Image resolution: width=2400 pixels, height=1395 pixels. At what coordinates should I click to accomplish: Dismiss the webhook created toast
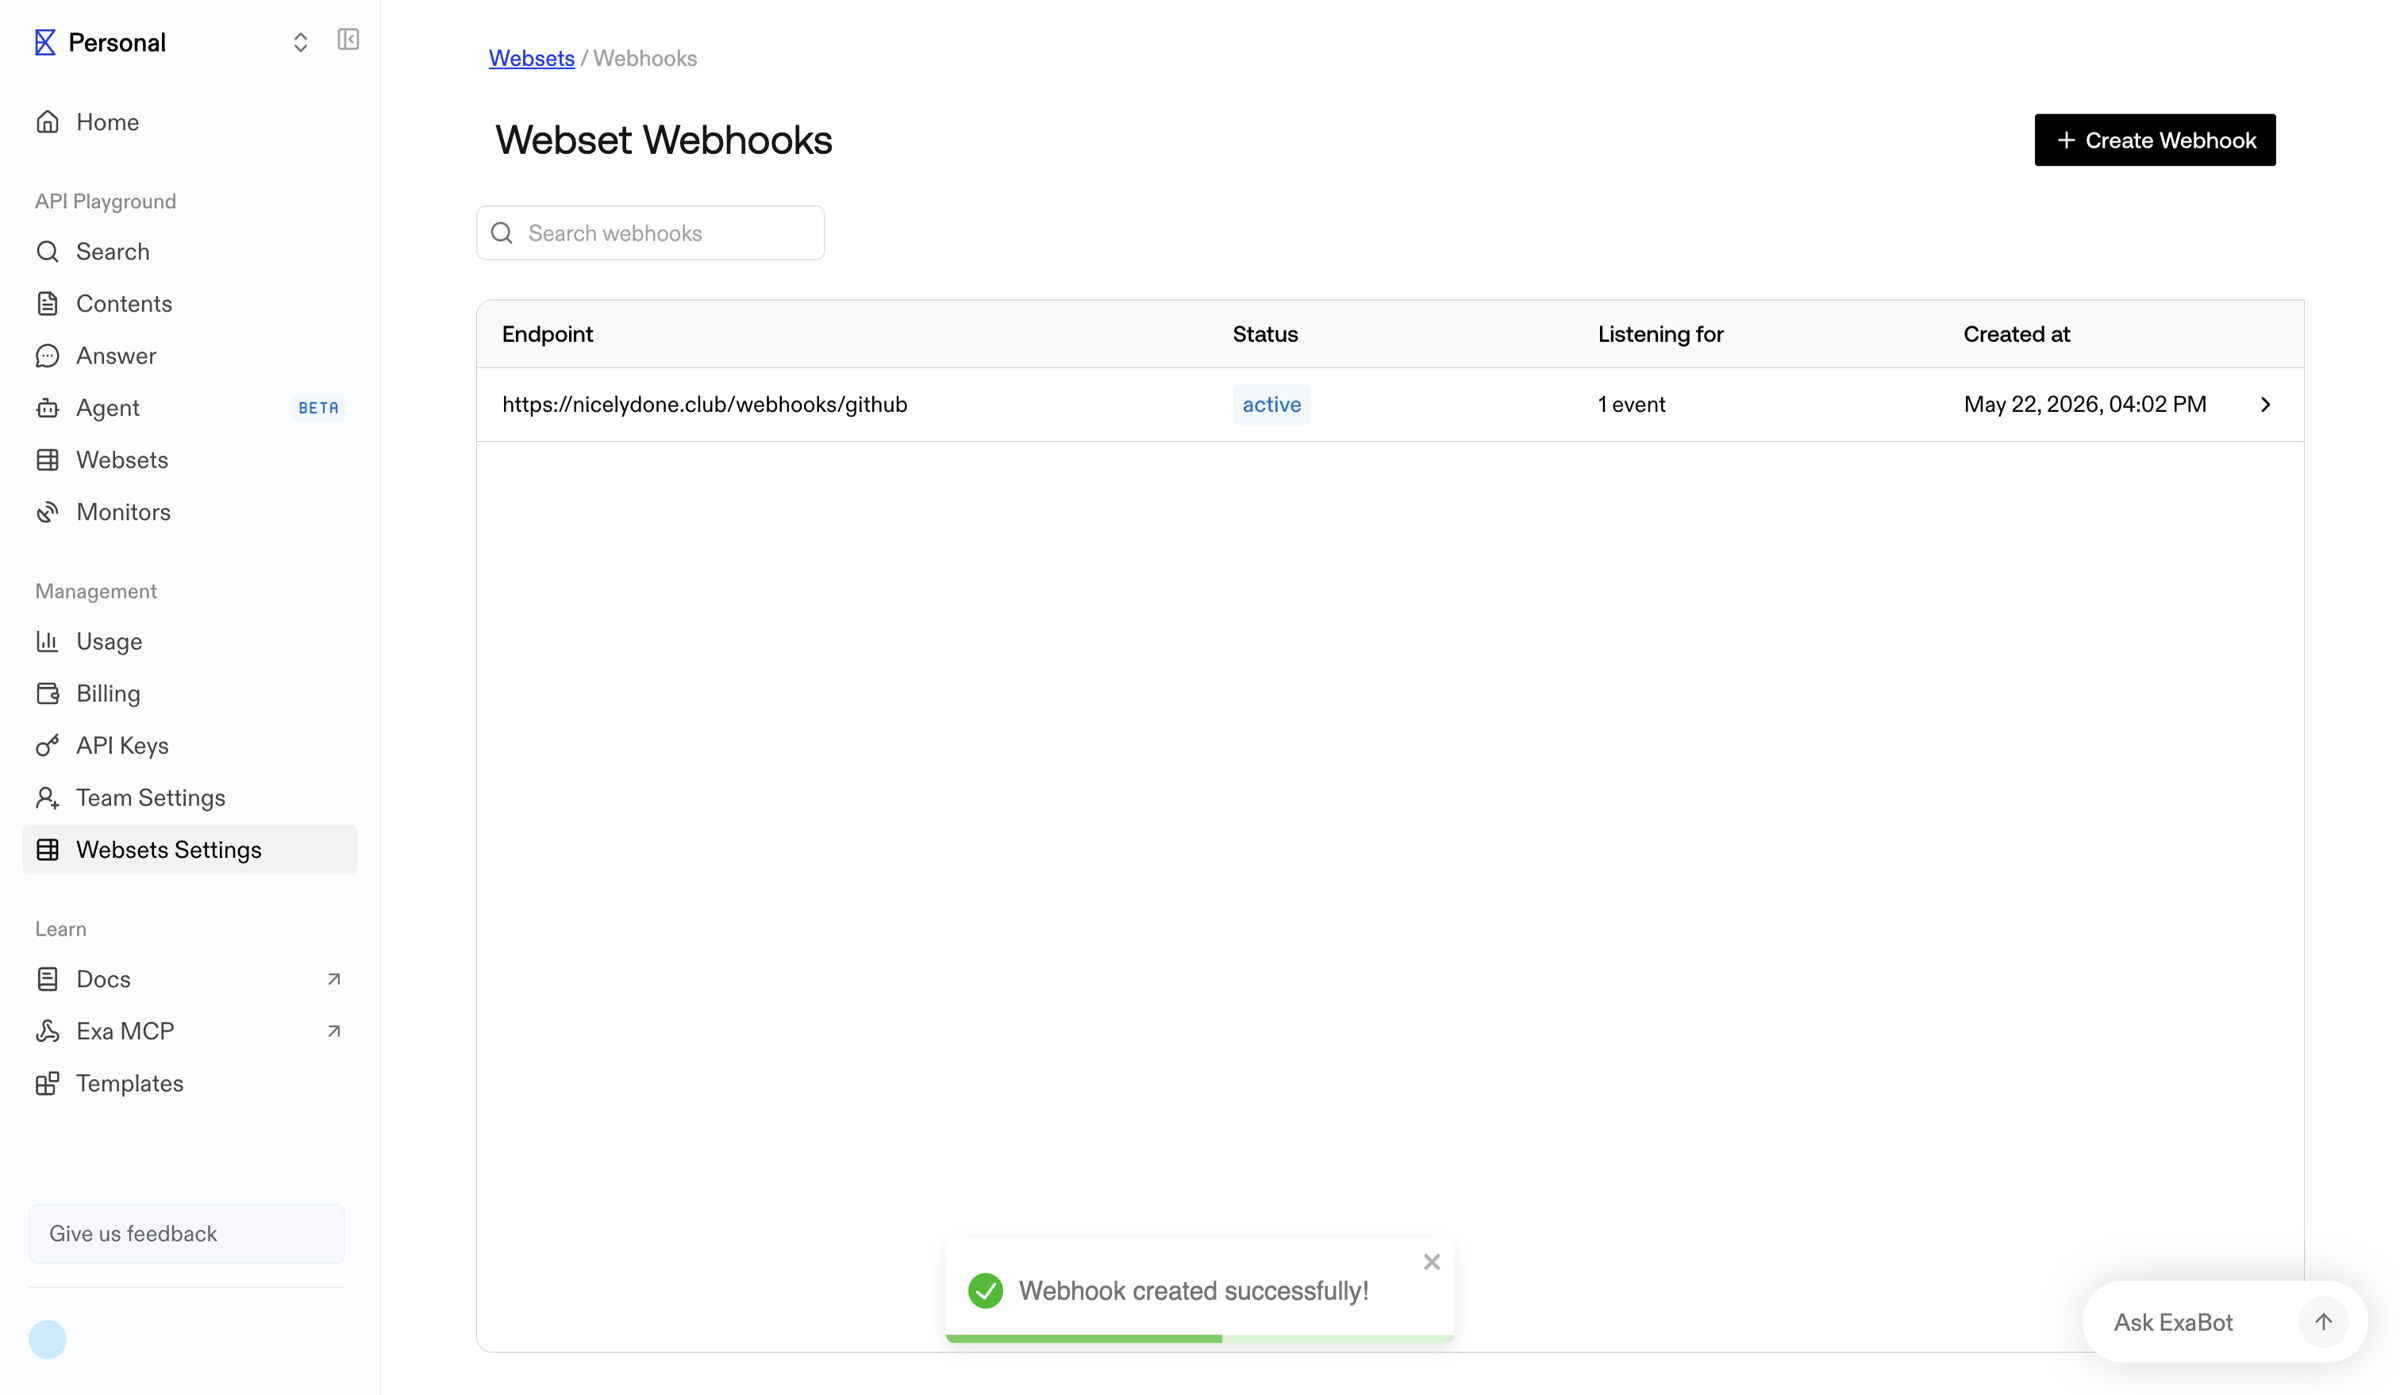1432,1262
